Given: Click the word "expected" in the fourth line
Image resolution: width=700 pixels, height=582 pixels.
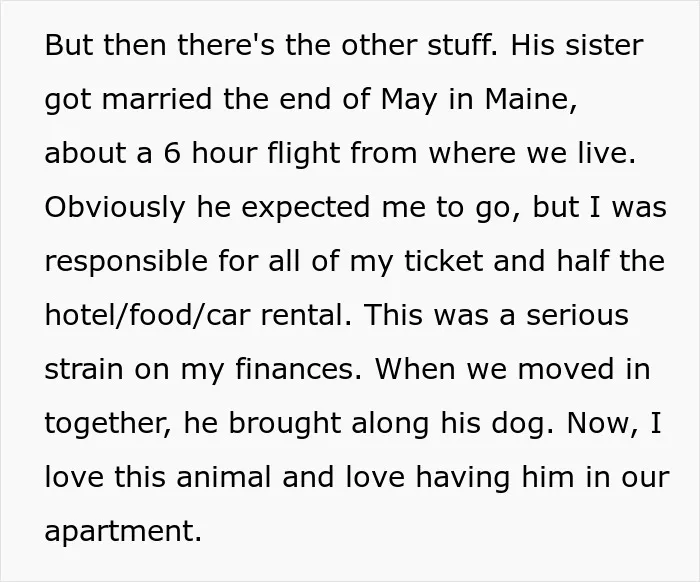Looking at the screenshot, I should (305, 208).
